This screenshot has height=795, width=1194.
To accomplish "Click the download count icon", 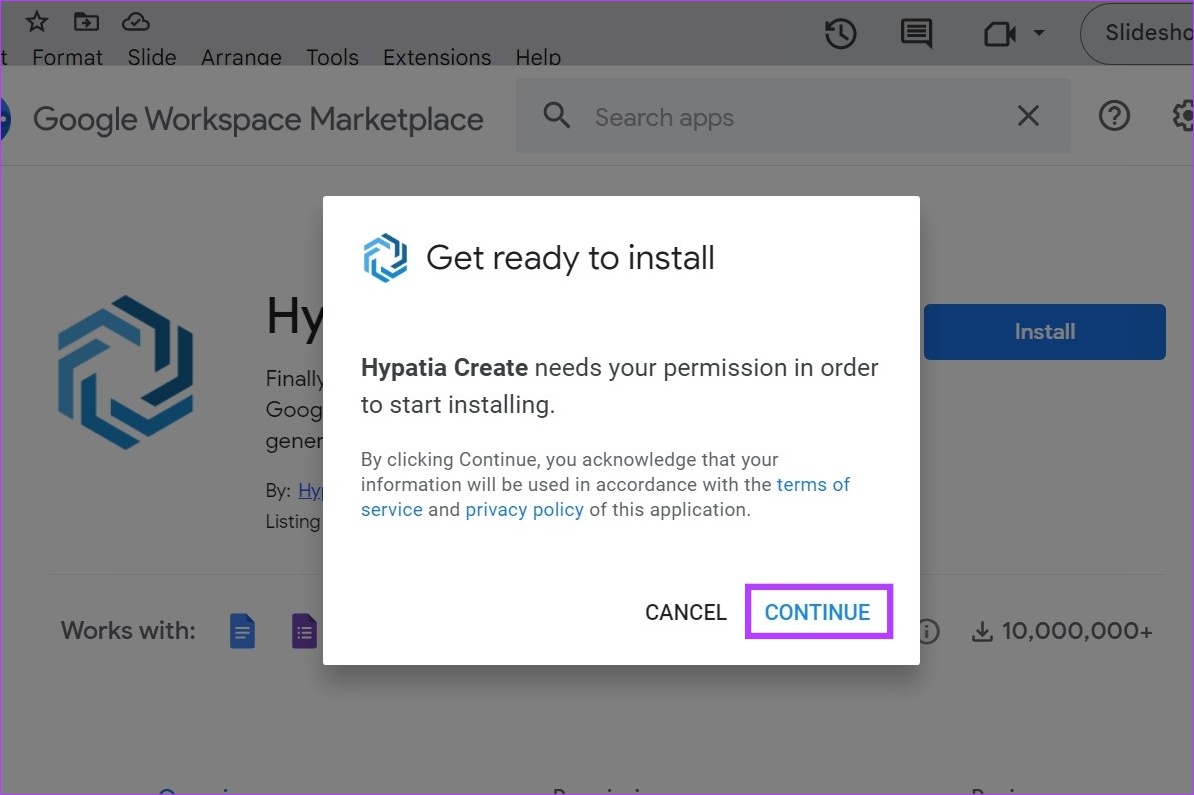I will click(982, 631).
